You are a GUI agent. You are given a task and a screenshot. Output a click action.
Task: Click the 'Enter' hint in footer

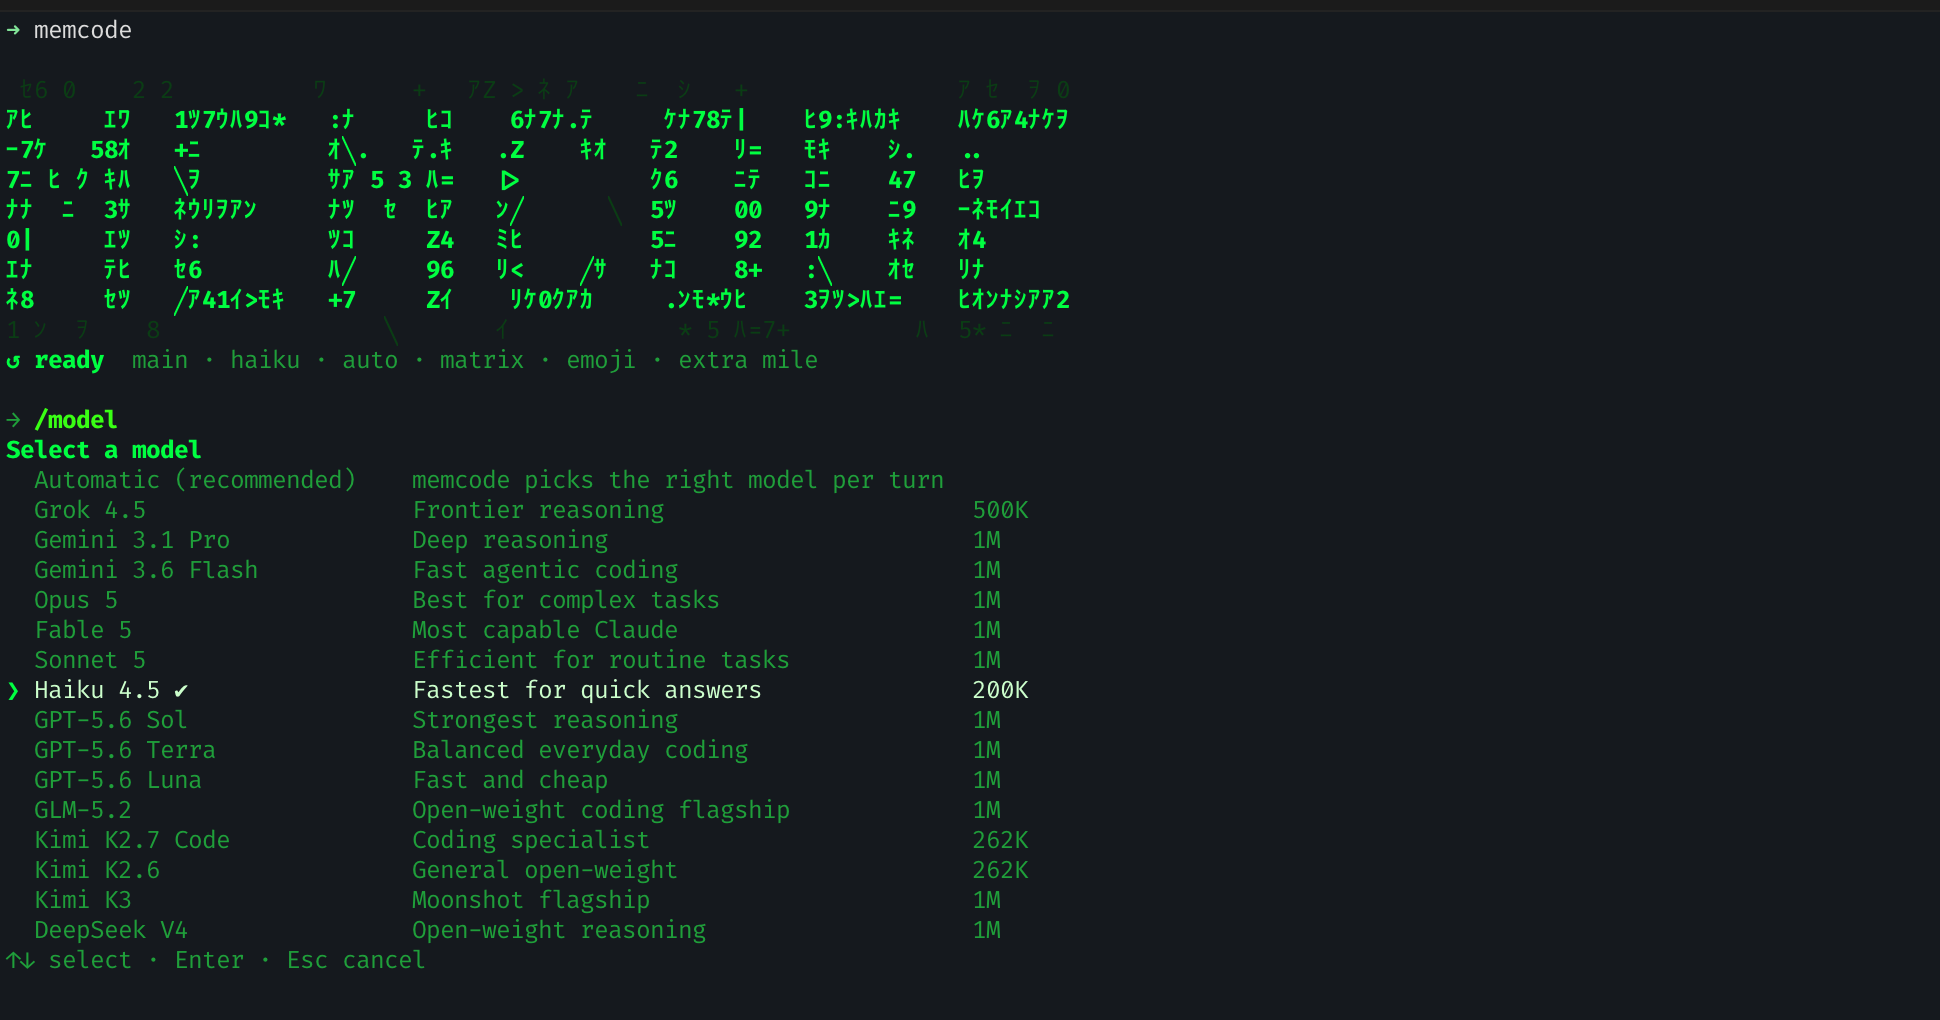pos(209,960)
